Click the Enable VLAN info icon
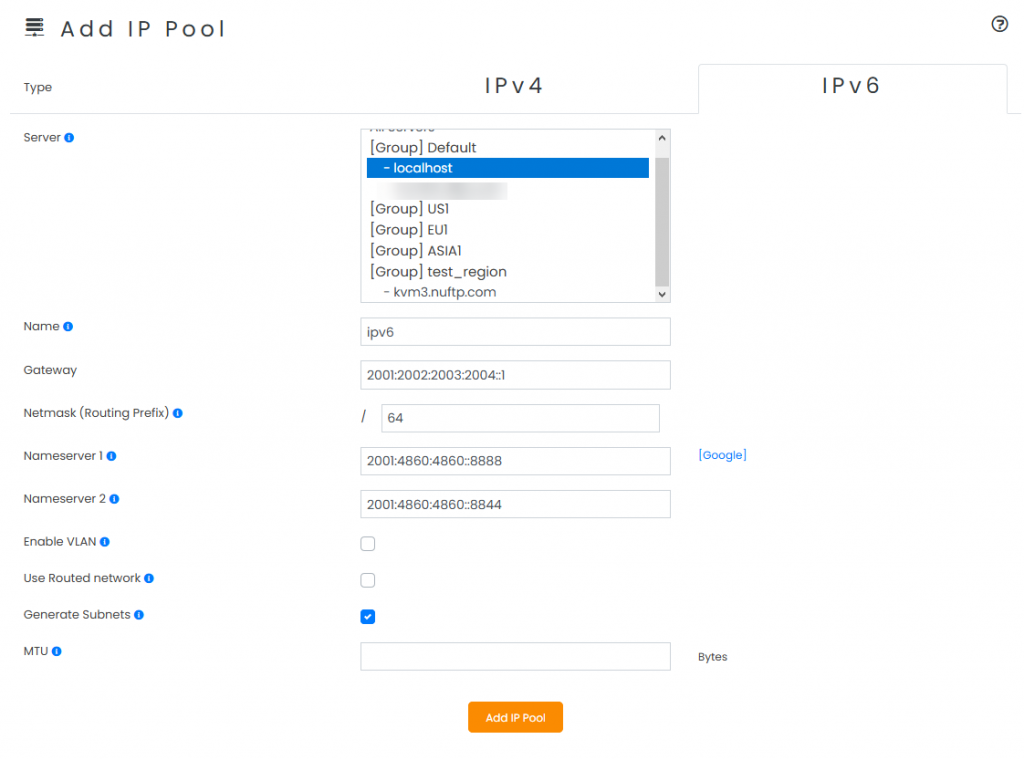Image resolution: width=1024 pixels, height=760 pixels. pyautogui.click(x=105, y=541)
